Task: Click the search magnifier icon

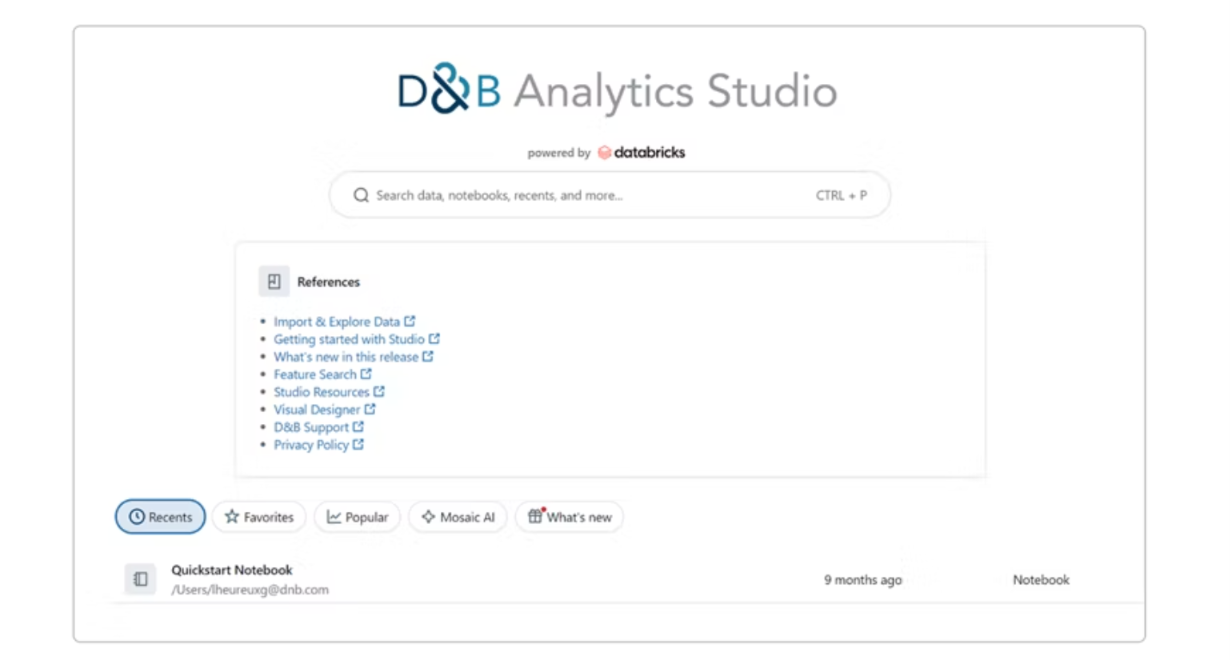Action: (361, 196)
